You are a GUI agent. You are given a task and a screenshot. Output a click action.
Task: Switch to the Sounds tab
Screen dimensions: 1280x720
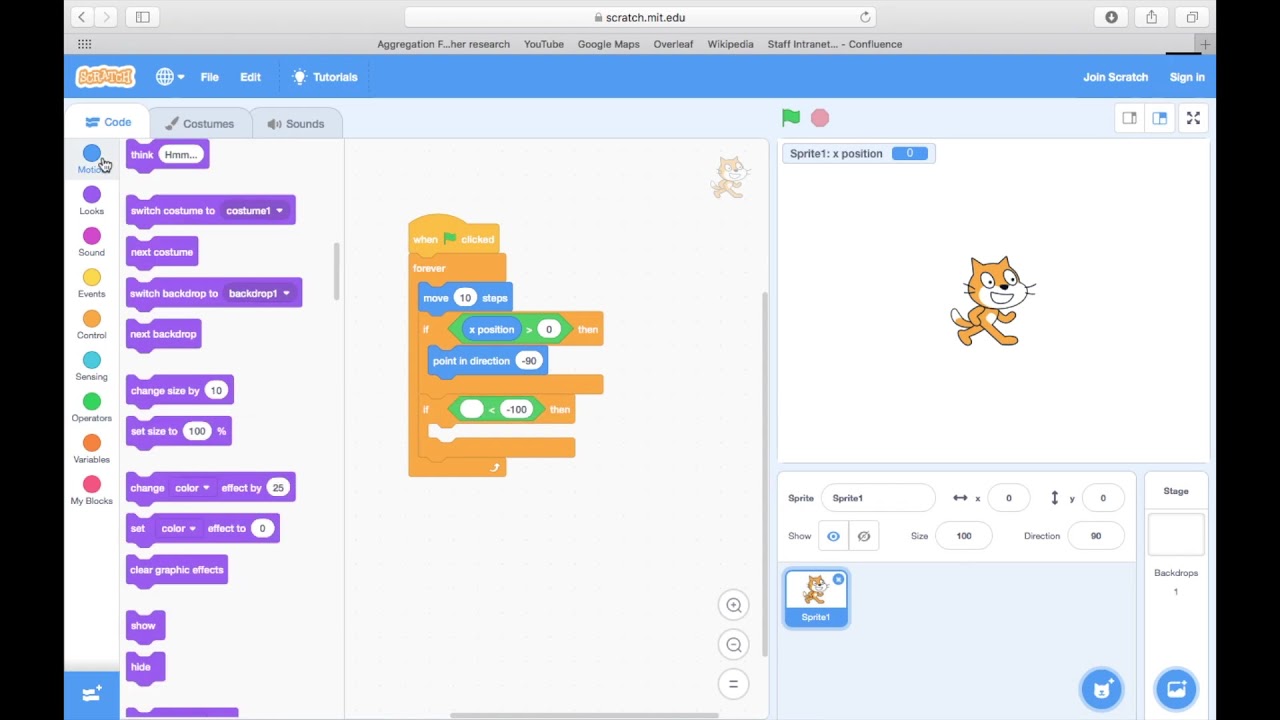[x=295, y=123]
